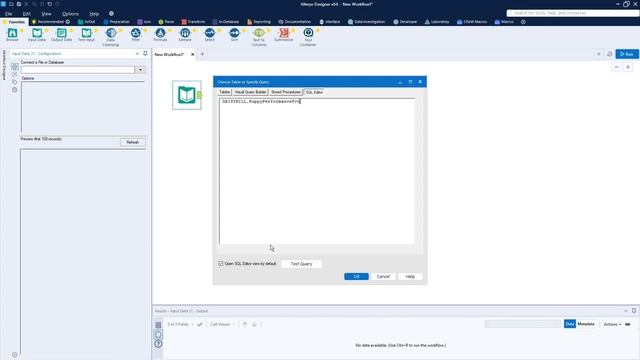Open the View menu
The height and width of the screenshot is (360, 640).
click(46, 13)
